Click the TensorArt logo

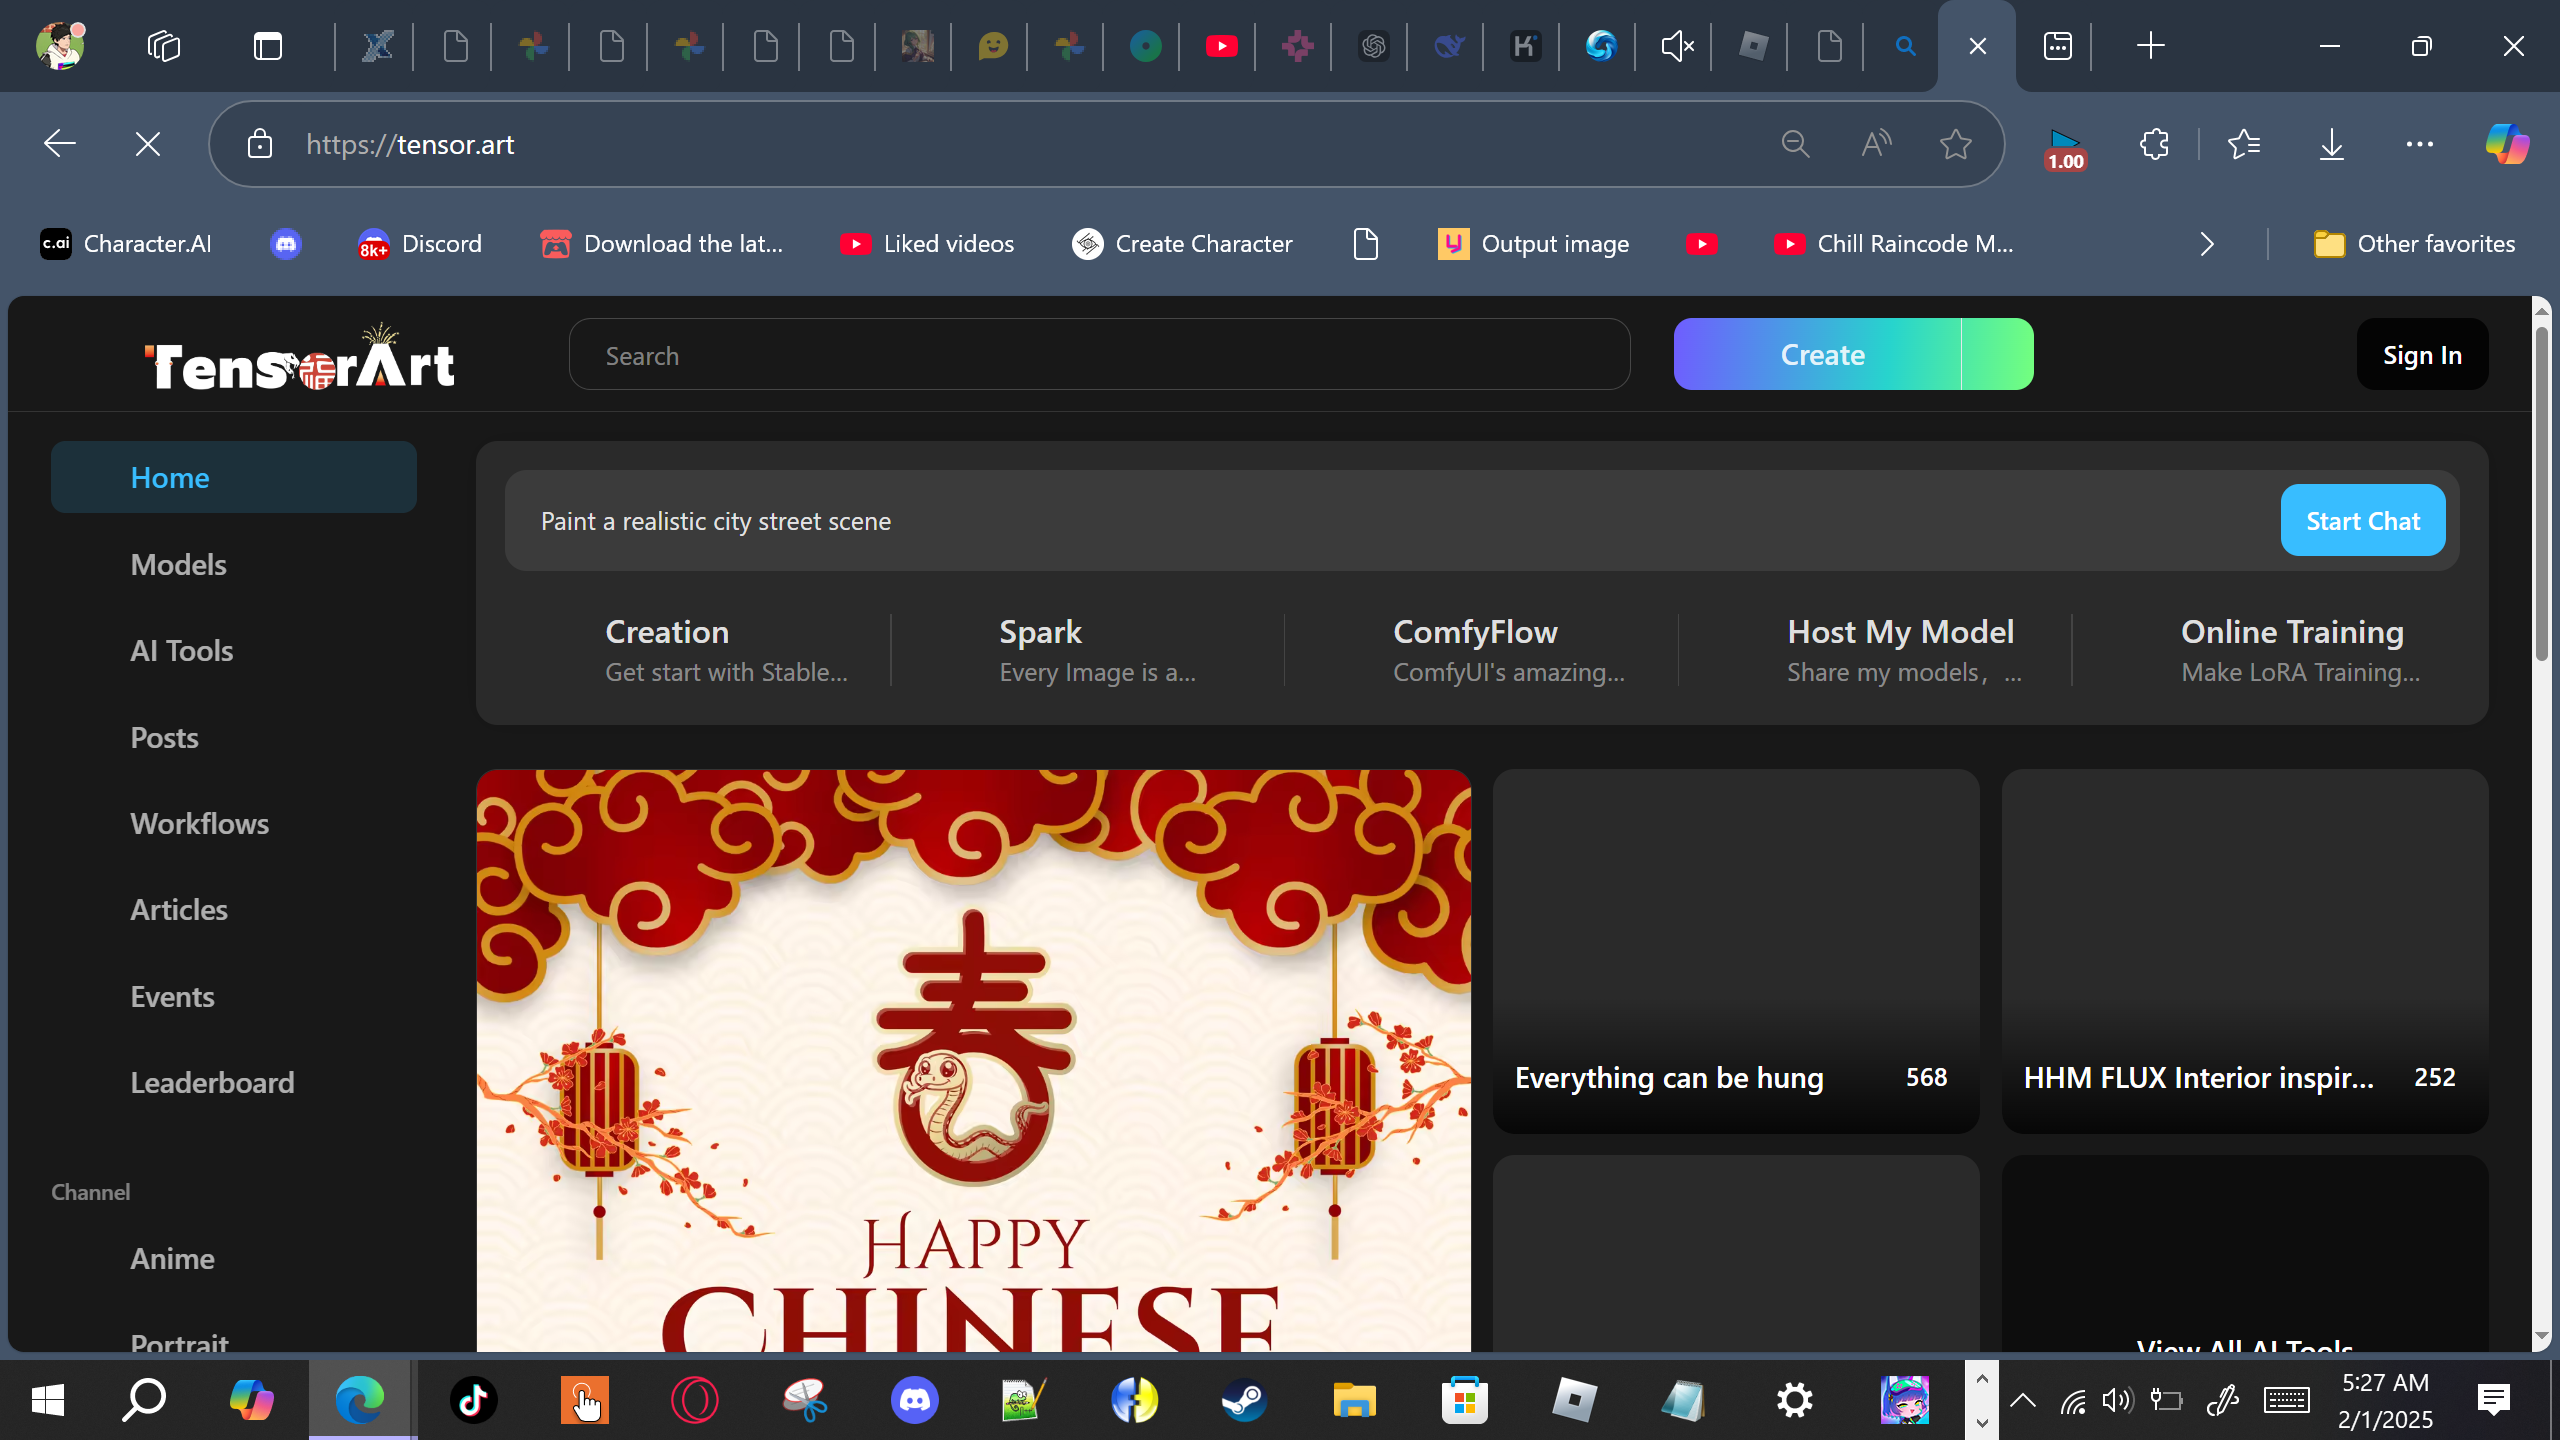click(300, 360)
